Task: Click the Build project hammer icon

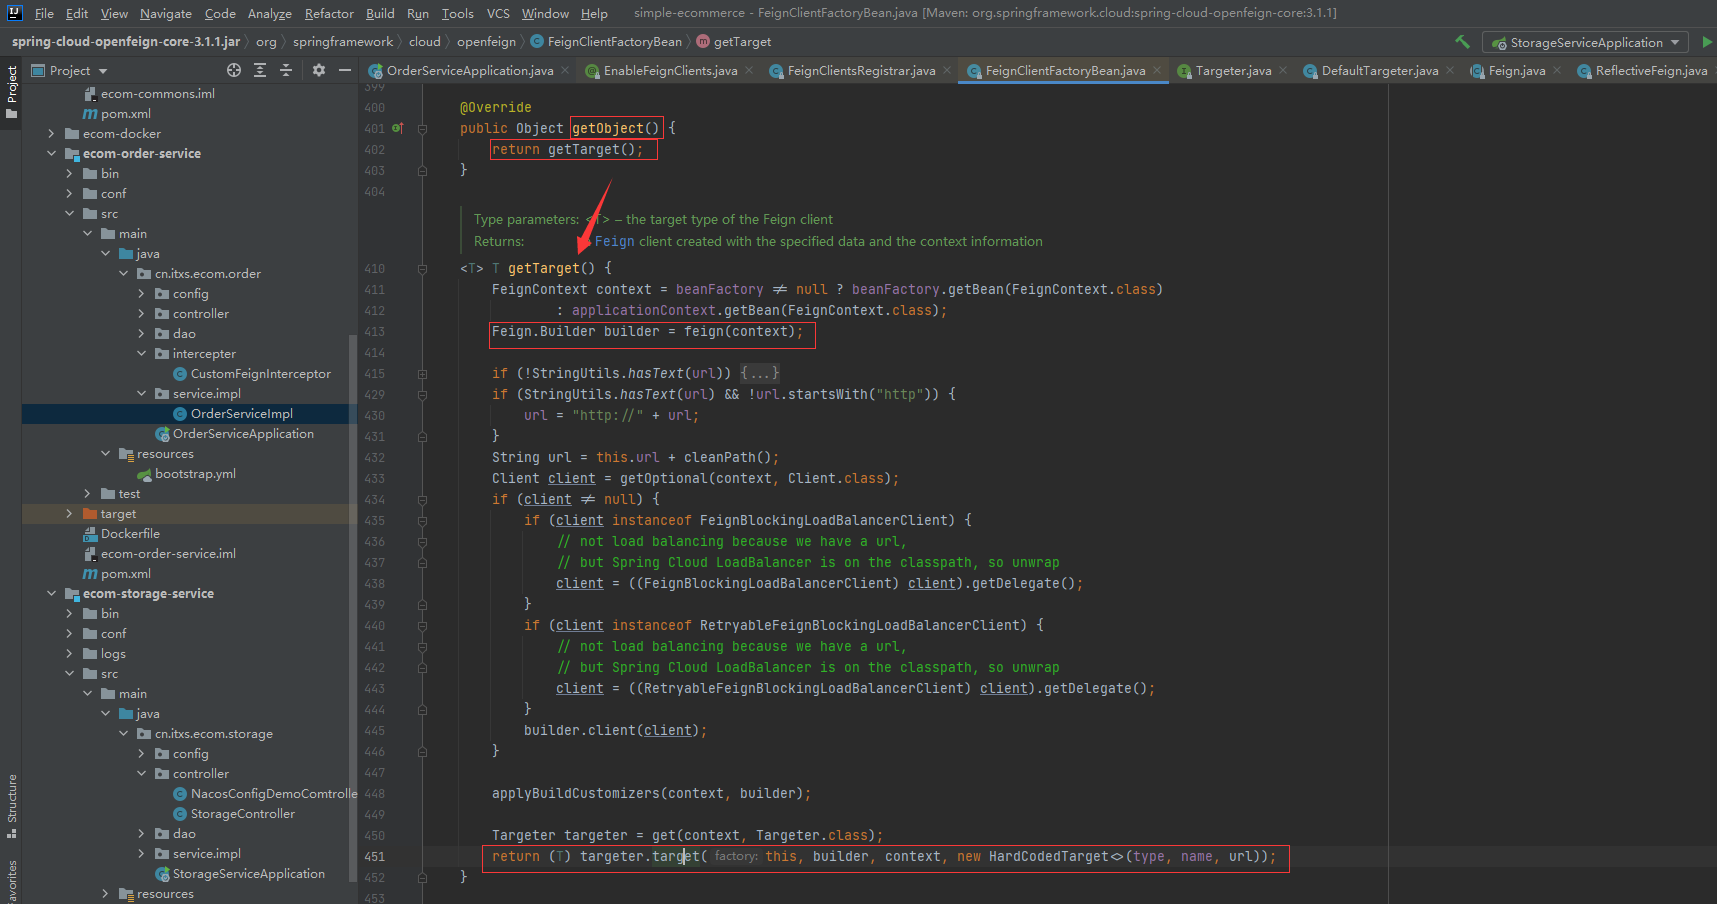Action: (x=1462, y=42)
